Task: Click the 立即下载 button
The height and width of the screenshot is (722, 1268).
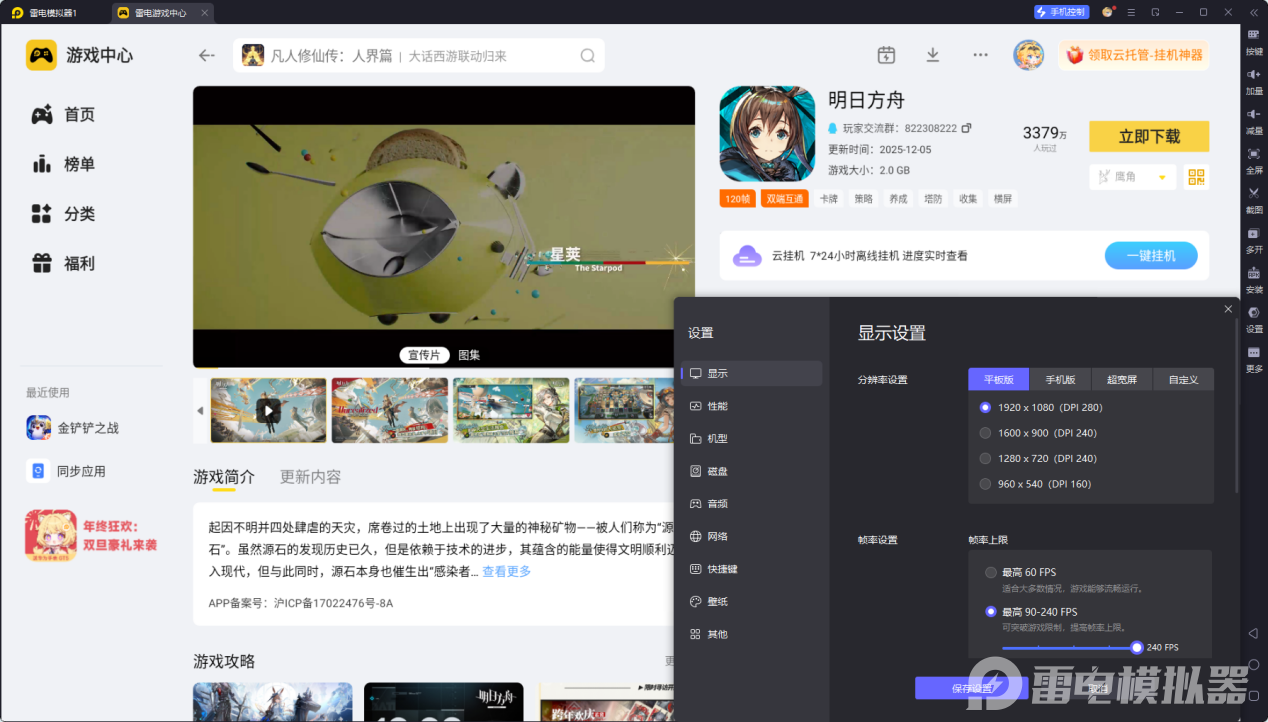Action: pos(1148,136)
